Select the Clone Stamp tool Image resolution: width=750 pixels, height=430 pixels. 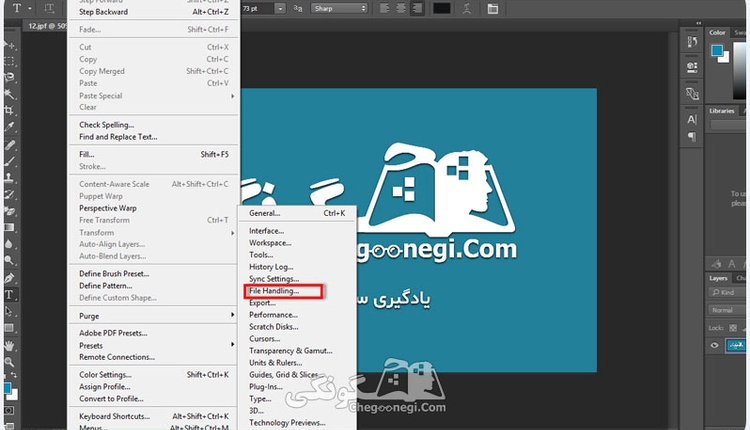click(9, 177)
